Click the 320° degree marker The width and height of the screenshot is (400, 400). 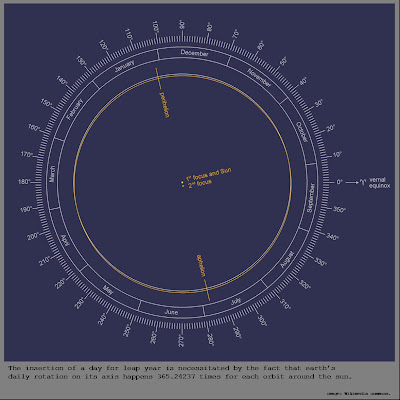pos(305,284)
